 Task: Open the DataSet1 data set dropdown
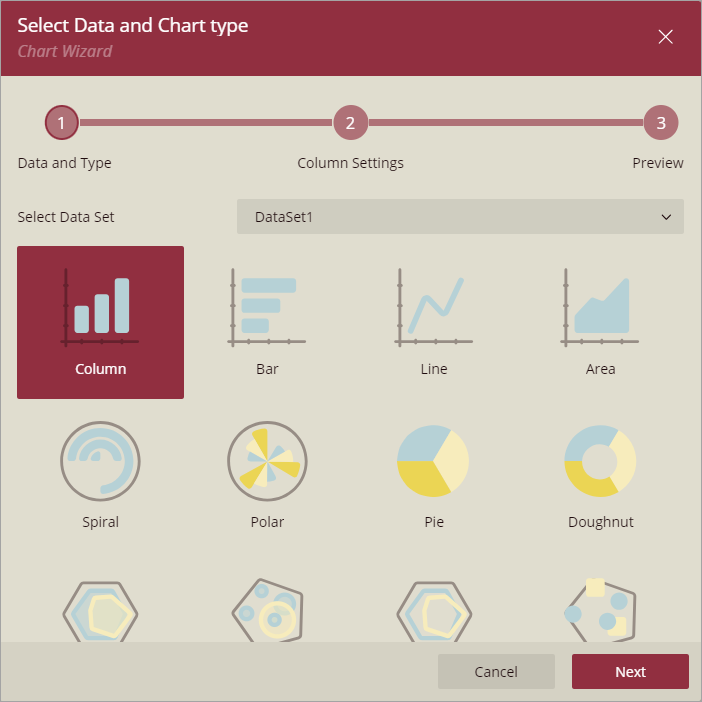[460, 217]
